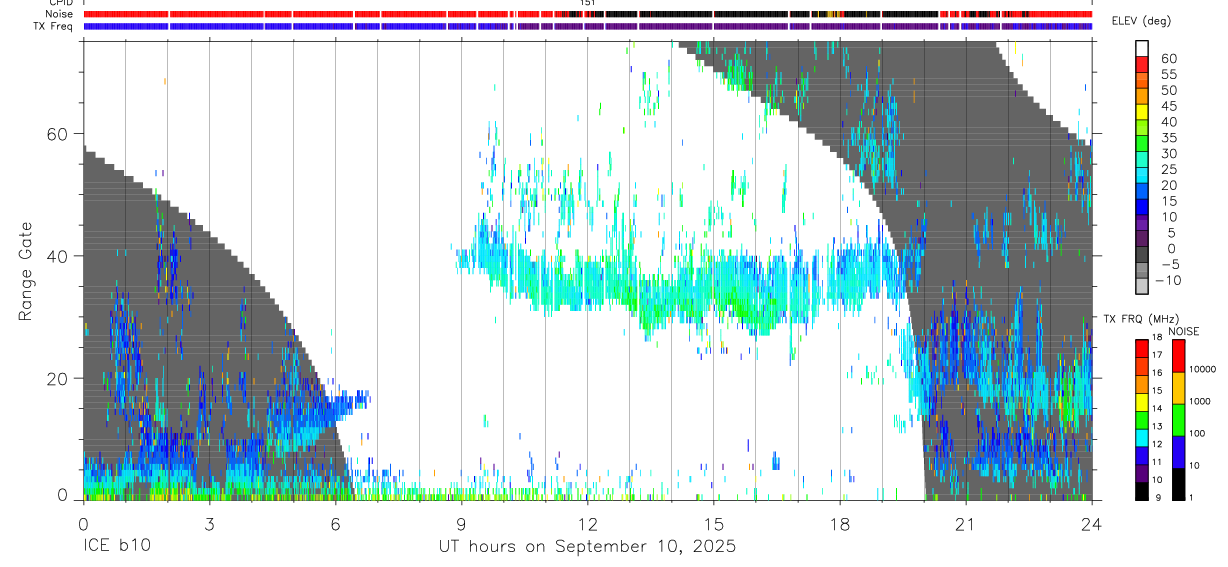Screen dimensions: 1228x567
Task: Click NOISE legend label 1000
Action: pyautogui.click(x=1201, y=402)
